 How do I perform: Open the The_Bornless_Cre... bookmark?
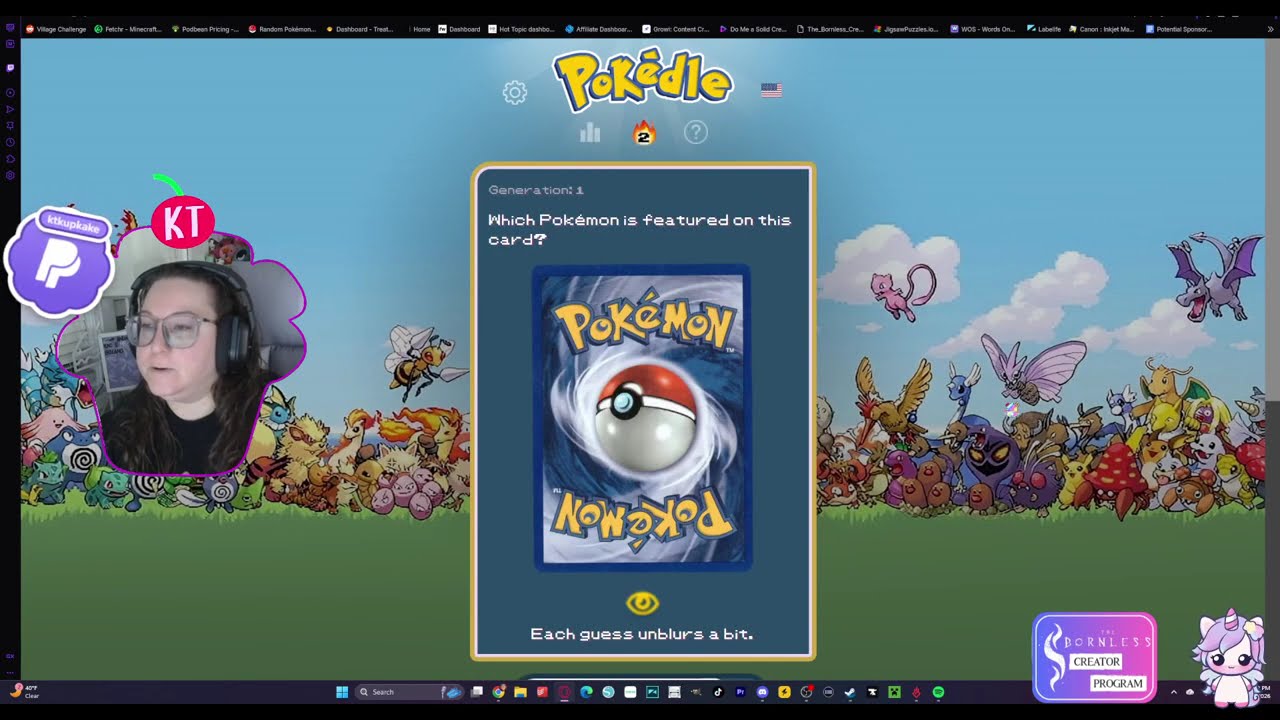[x=830, y=29]
